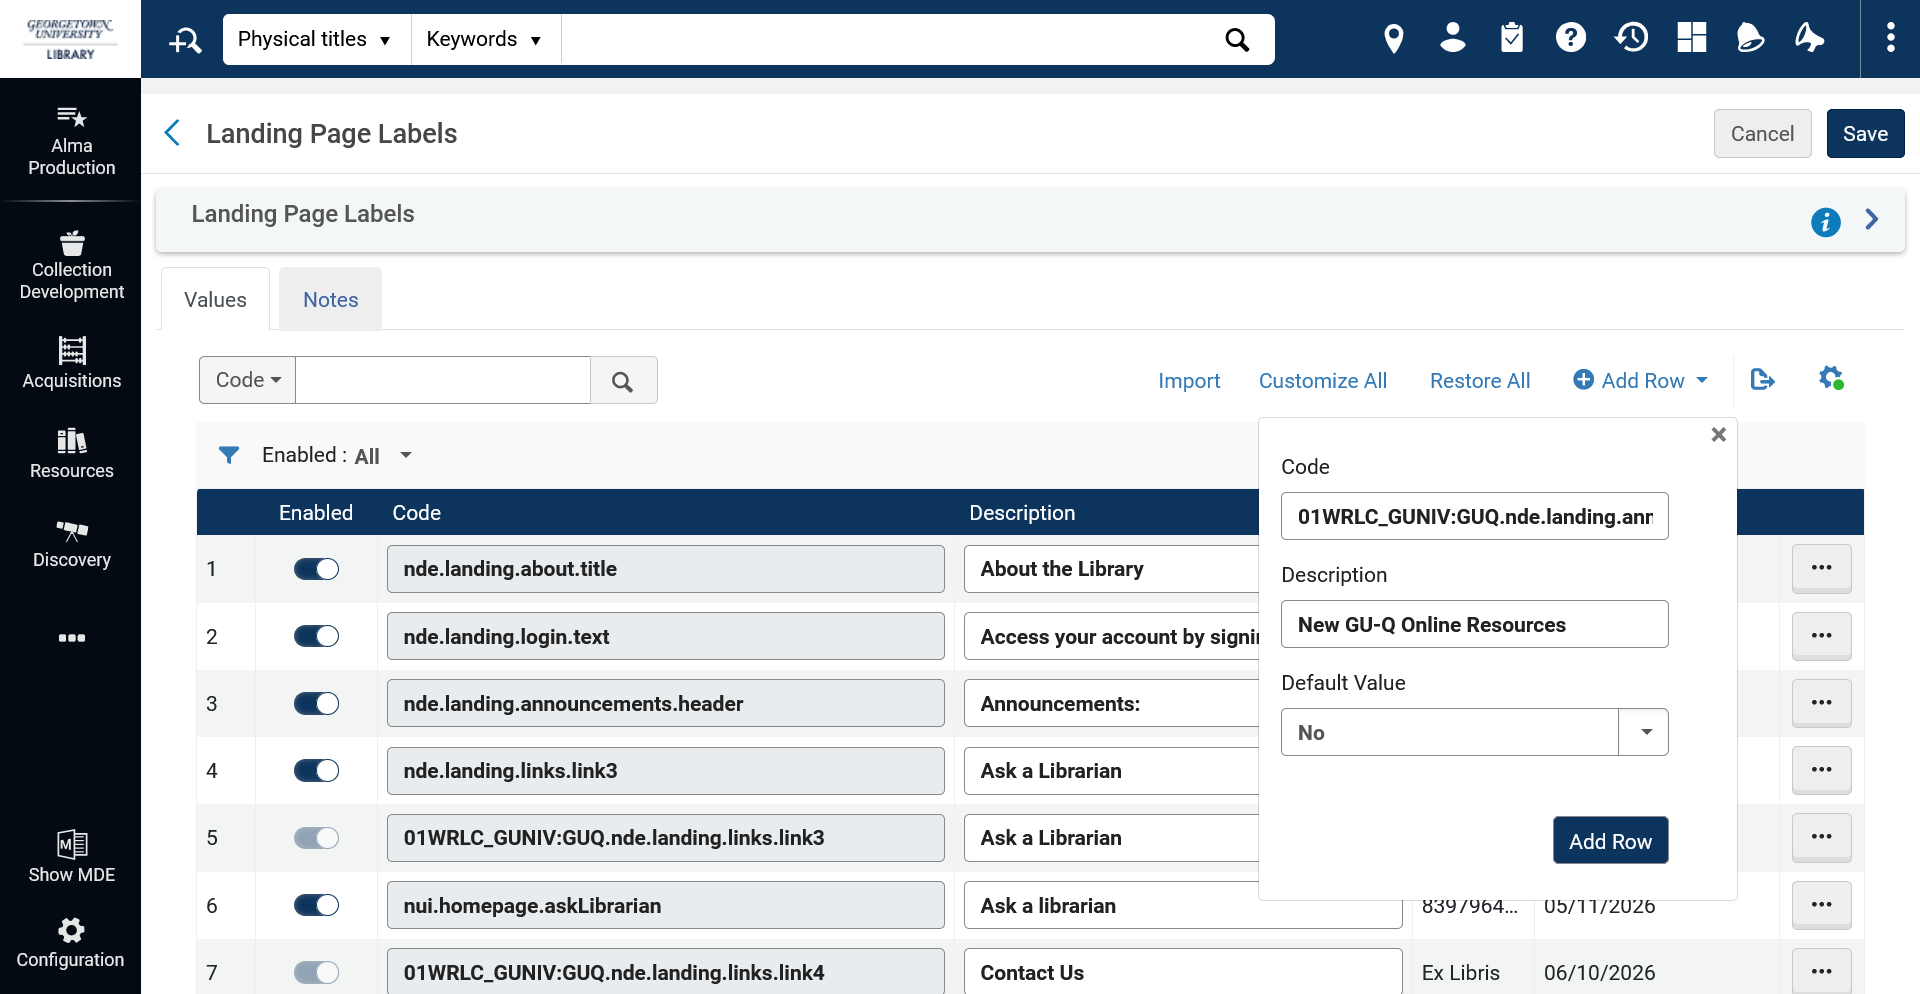Open recent entities history icon

pyautogui.click(x=1631, y=39)
